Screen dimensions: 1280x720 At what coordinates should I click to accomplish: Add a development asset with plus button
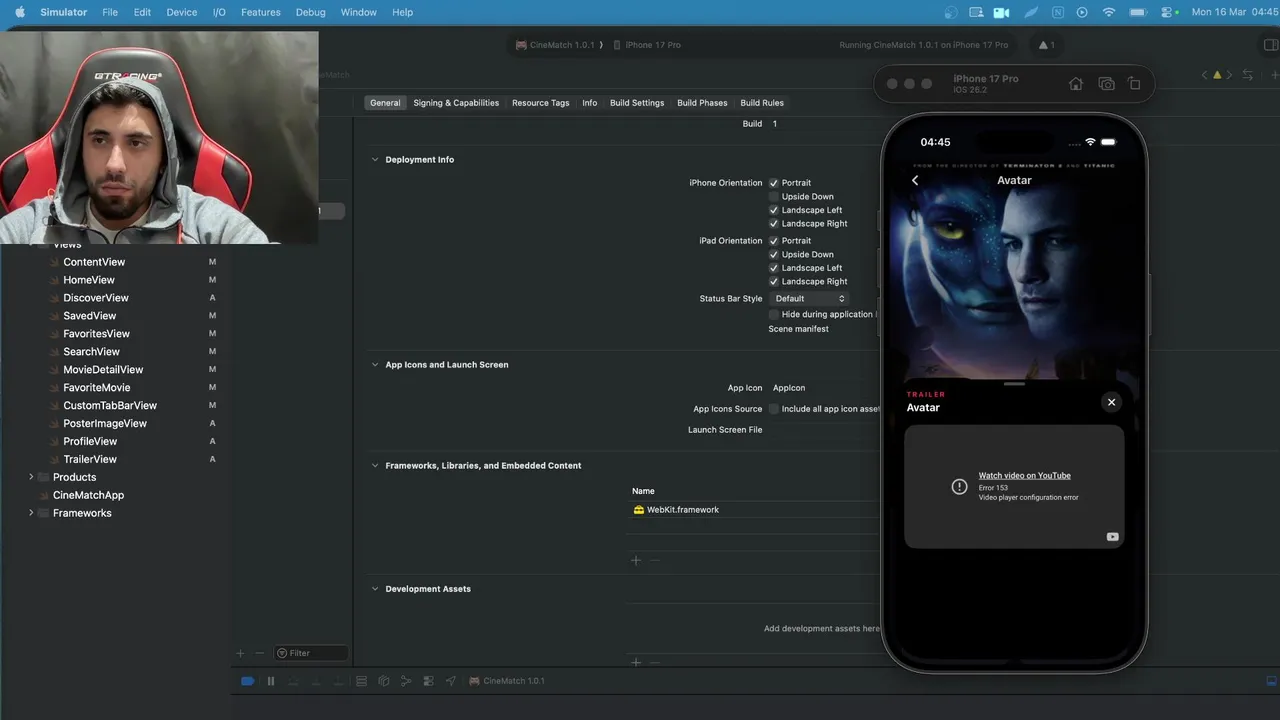coord(635,662)
